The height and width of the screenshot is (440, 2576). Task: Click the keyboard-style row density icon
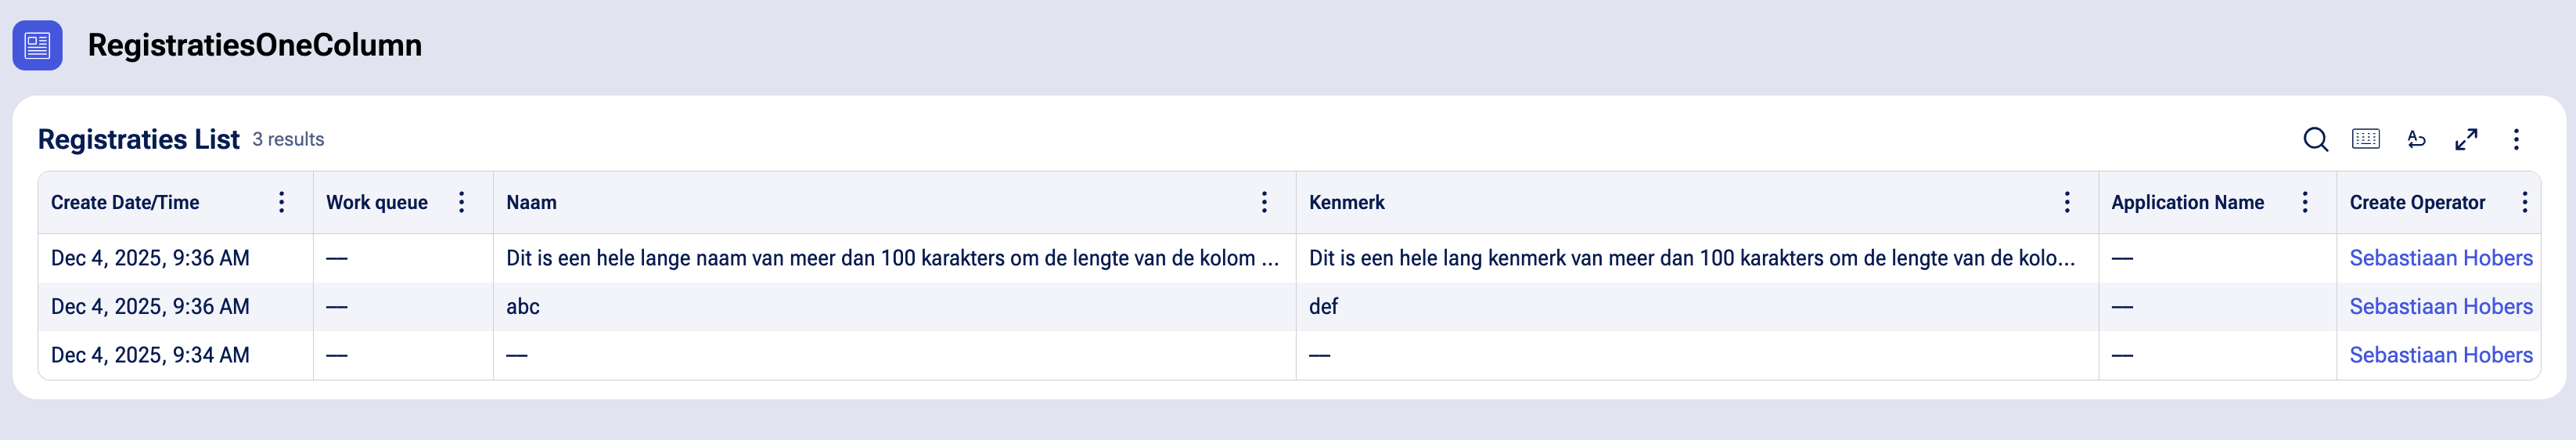[2366, 139]
